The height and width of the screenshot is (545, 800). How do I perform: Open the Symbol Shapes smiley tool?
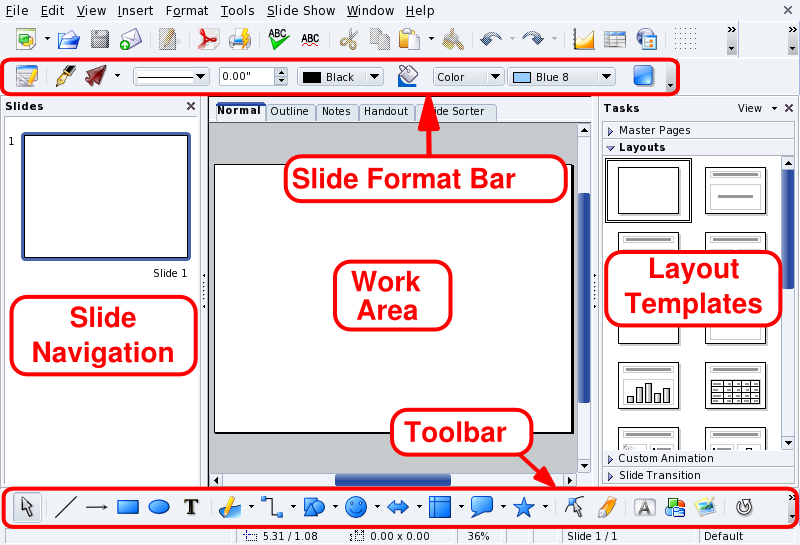click(x=355, y=507)
